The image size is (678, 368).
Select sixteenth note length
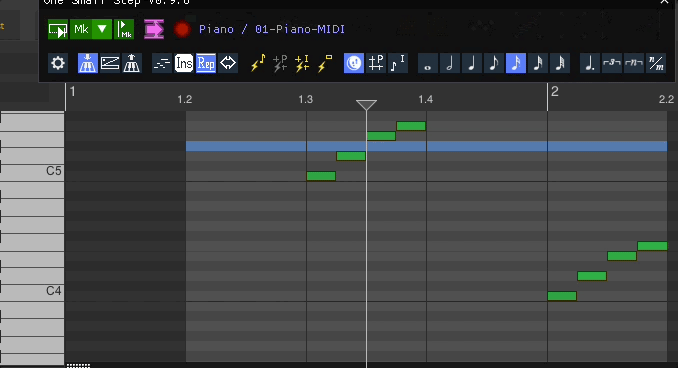pos(516,63)
